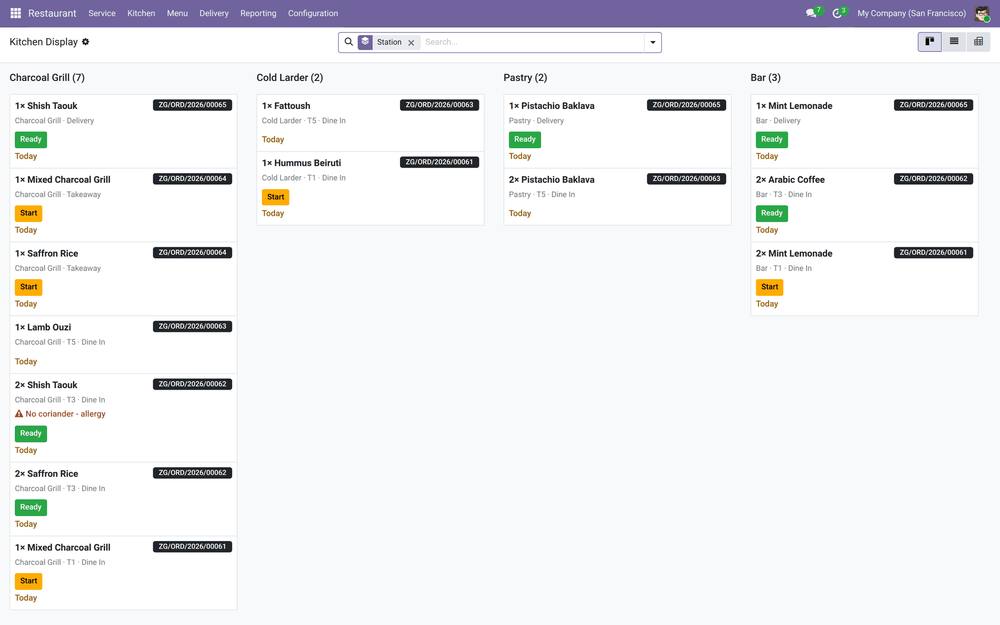Click the Kitchen Display breadcrumb title
Image resolution: width=1000 pixels, height=625 pixels.
click(43, 41)
